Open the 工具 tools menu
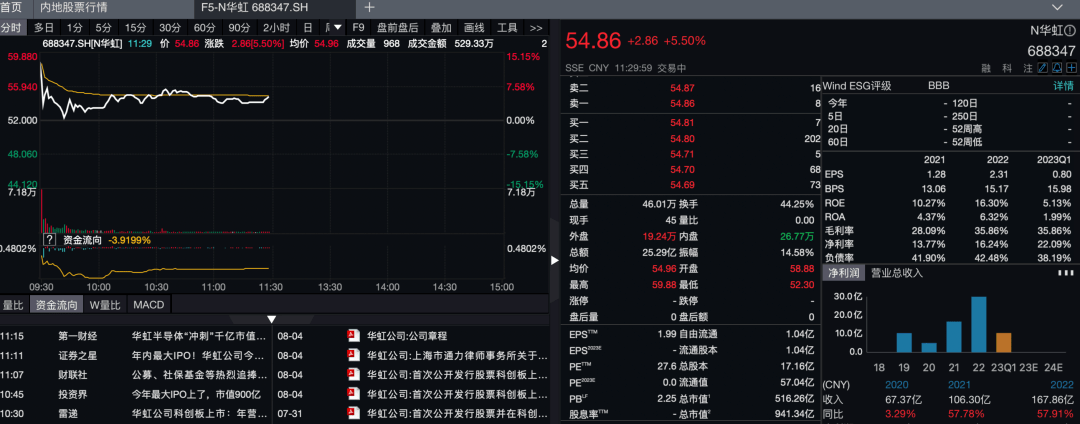1080x424 pixels. 507,28
